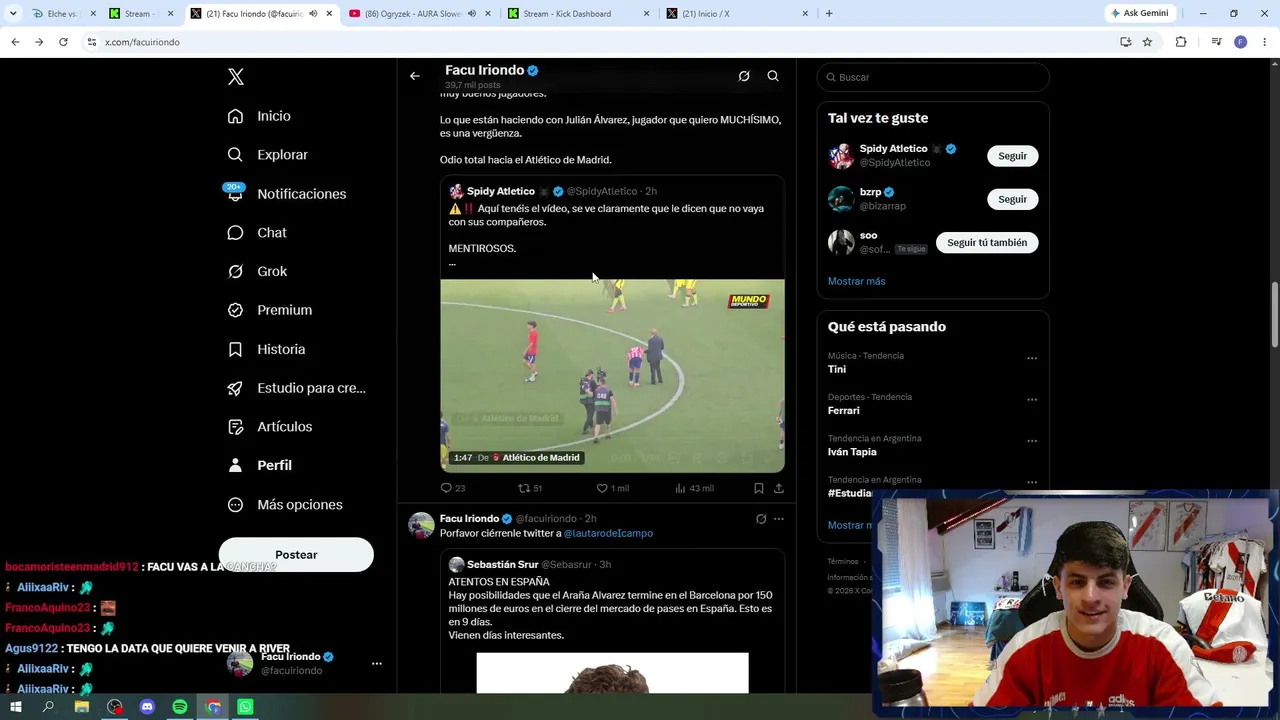Click the Buscar search field
Screen dimensions: 1280x720
933,77
